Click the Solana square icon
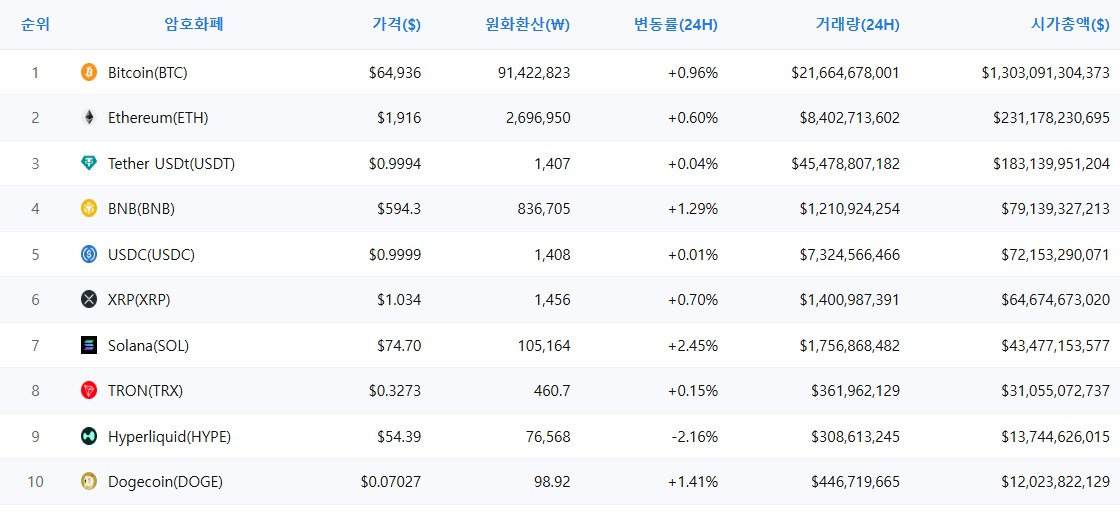The height and width of the screenshot is (514, 1120). click(x=89, y=346)
